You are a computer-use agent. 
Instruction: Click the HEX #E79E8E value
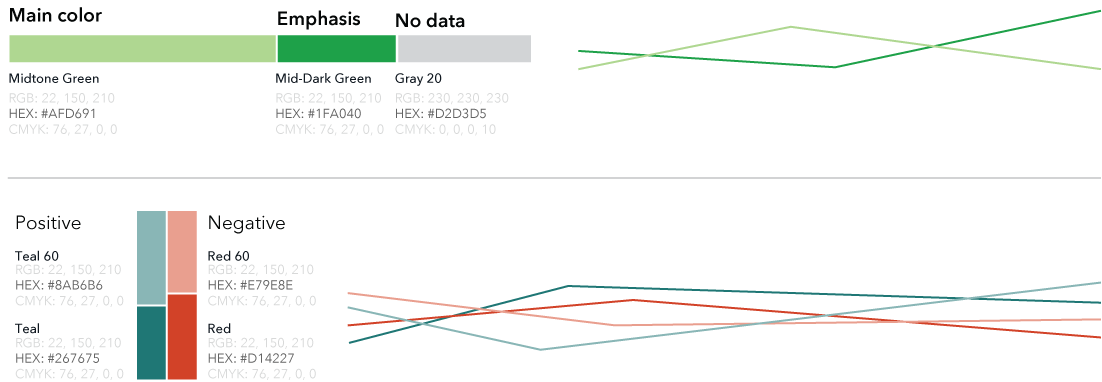[x=250, y=285]
